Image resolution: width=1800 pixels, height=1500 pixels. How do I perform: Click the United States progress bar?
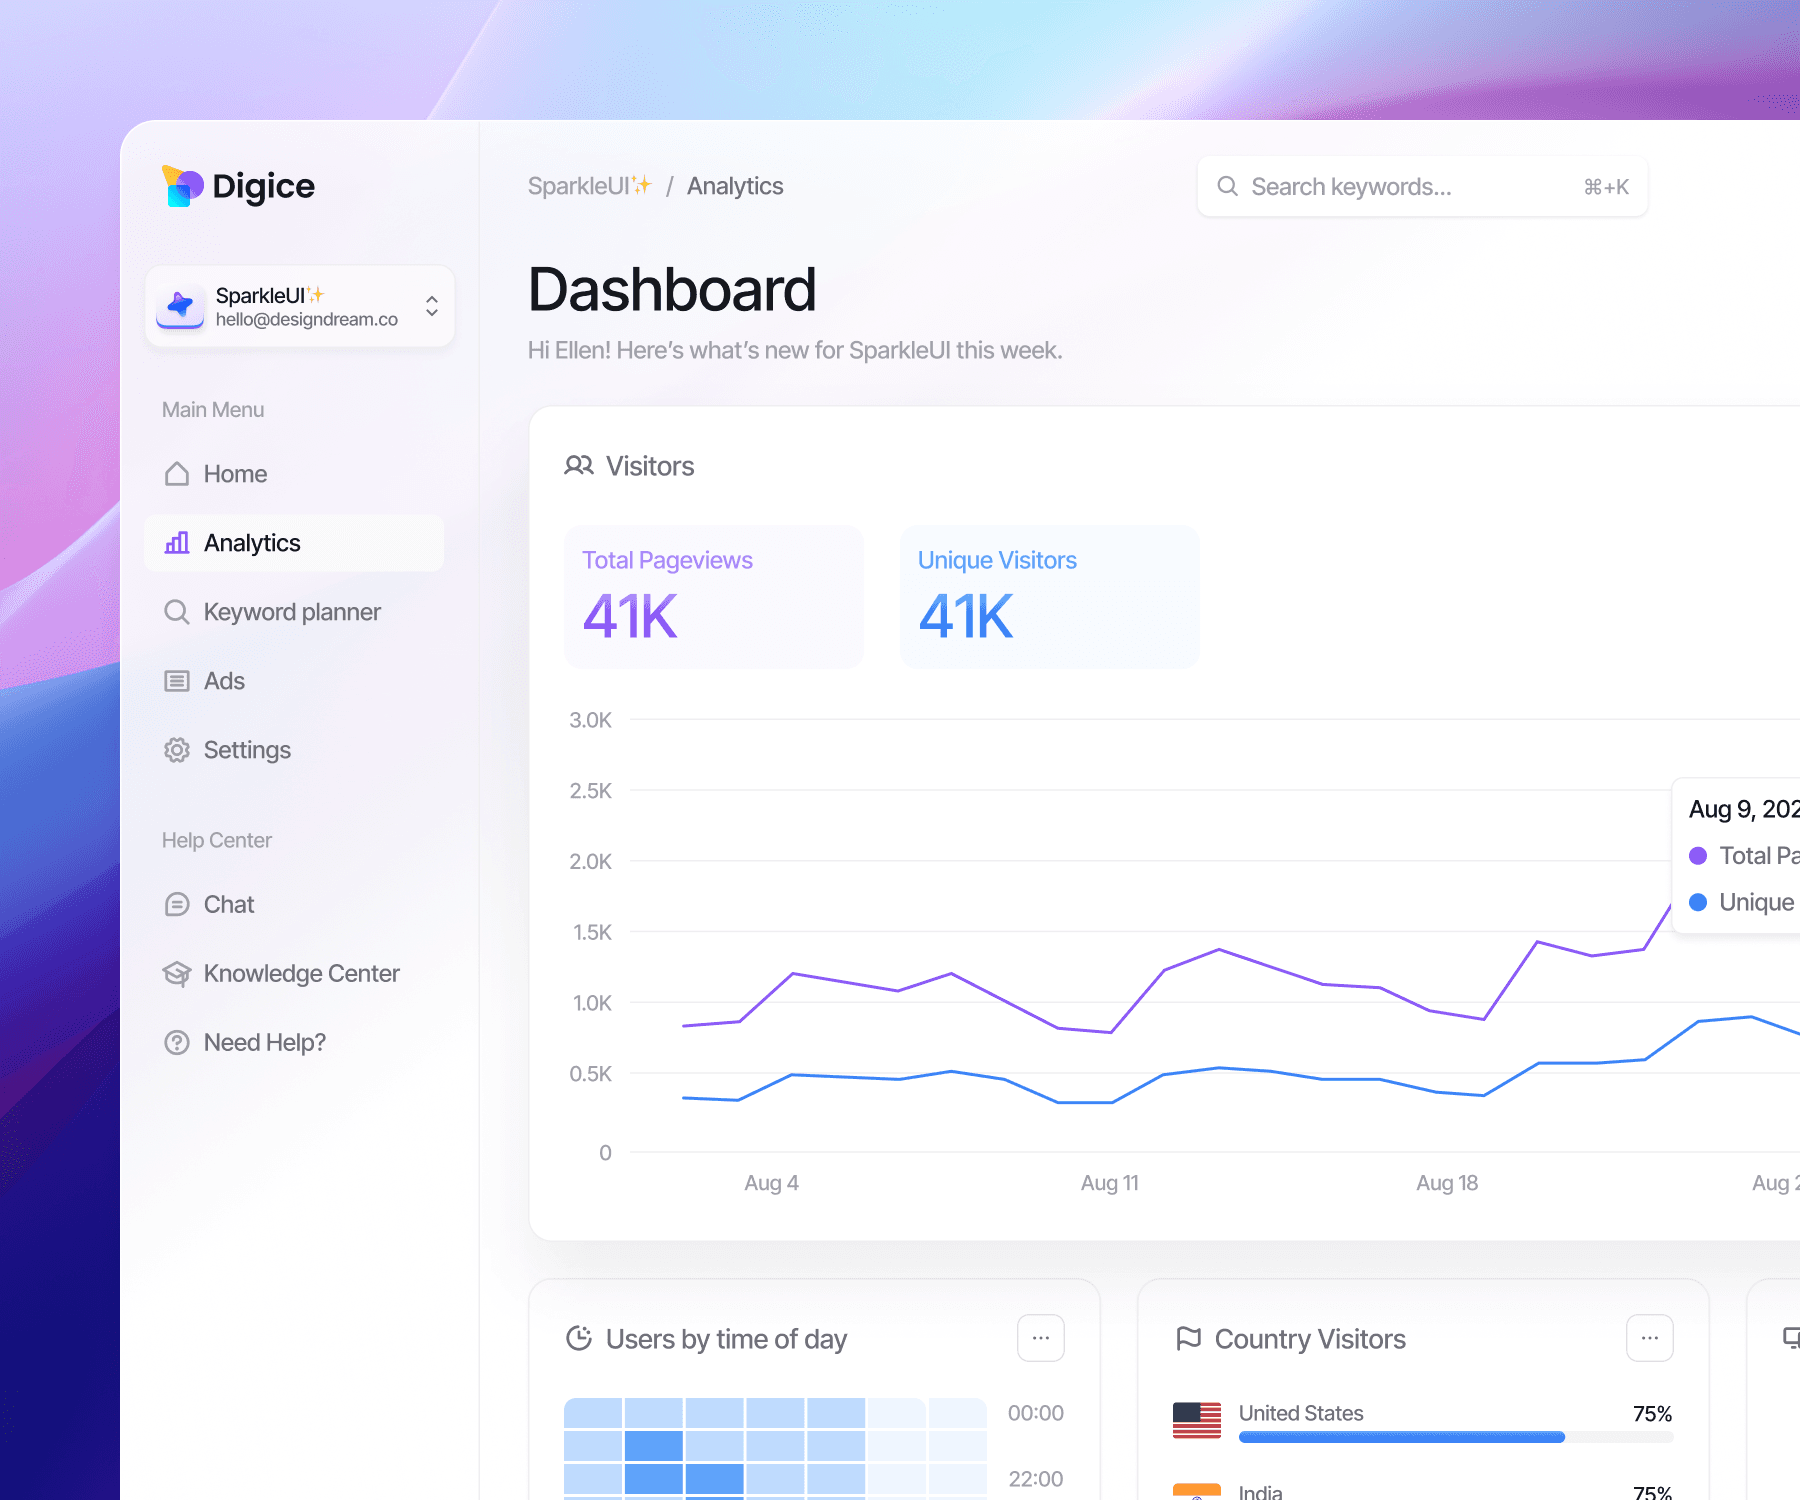(x=1456, y=1437)
